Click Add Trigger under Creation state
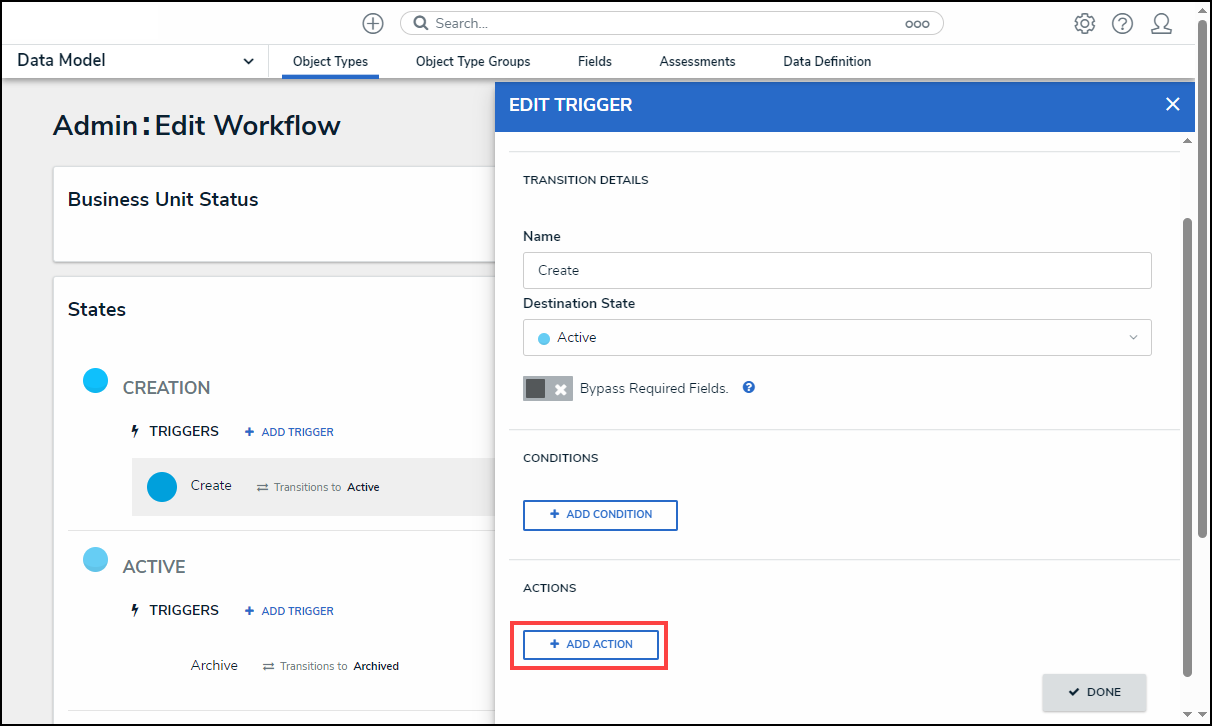The height and width of the screenshot is (726, 1212). [x=289, y=432]
